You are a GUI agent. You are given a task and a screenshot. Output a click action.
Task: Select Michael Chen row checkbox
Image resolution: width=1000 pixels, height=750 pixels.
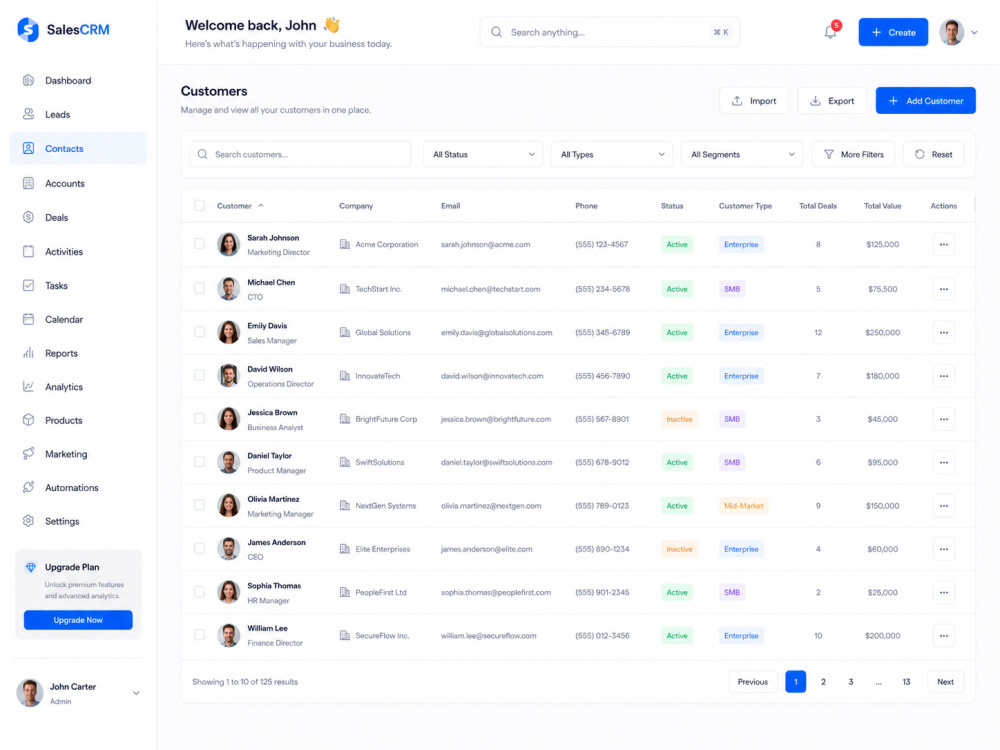click(200, 288)
